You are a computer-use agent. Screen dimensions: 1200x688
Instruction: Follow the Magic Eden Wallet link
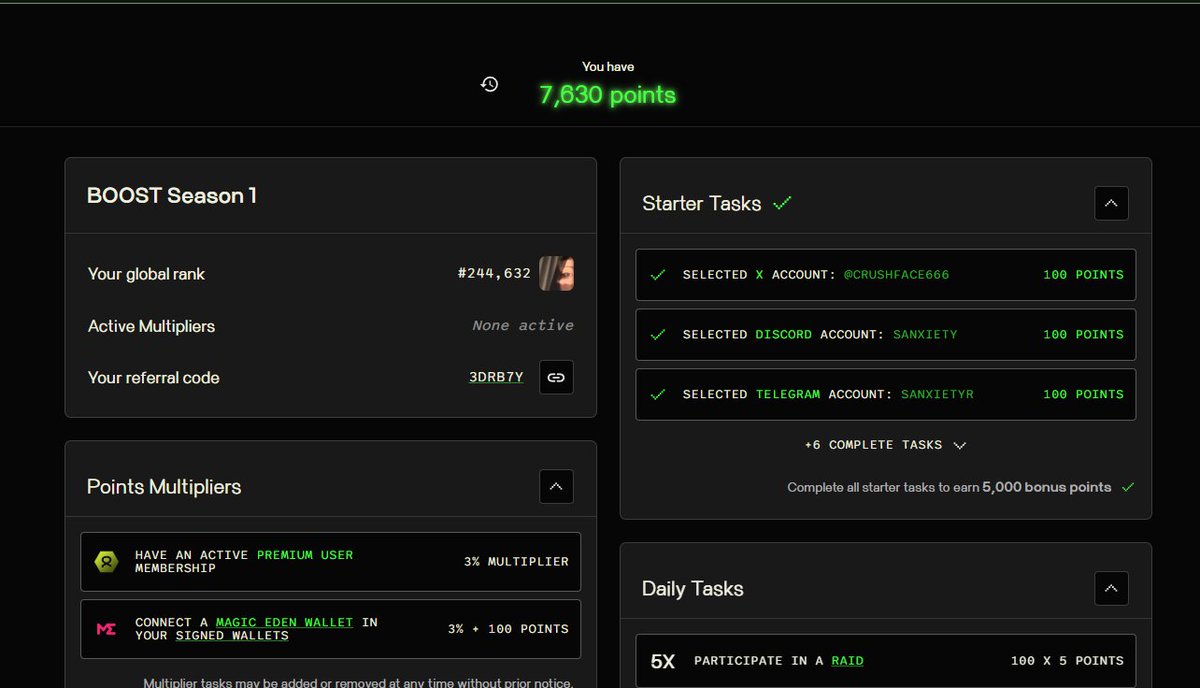[x=284, y=622]
